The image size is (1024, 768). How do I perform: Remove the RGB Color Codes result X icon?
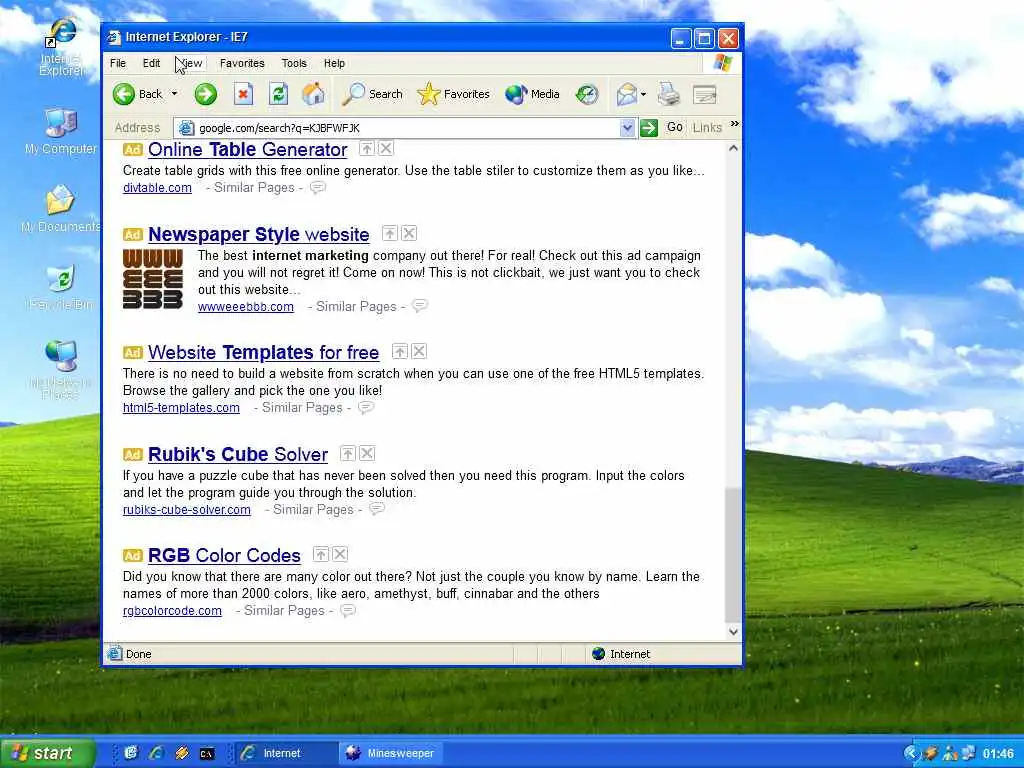click(x=340, y=554)
